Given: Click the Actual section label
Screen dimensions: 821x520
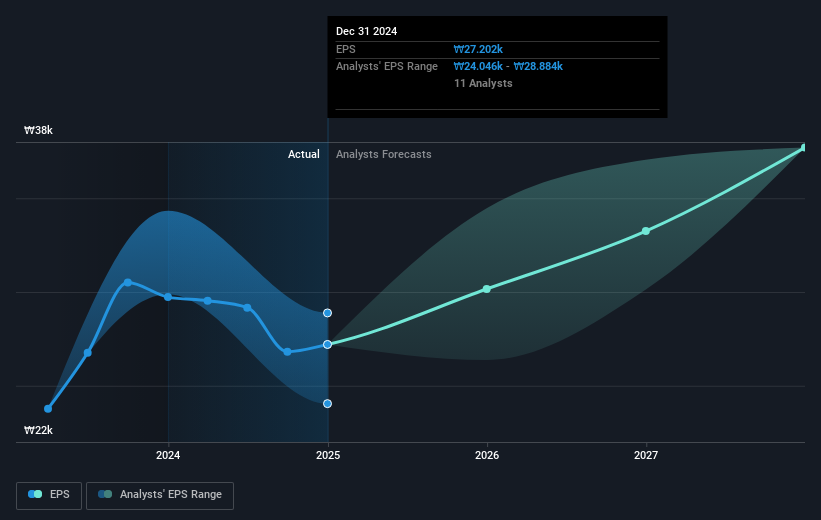Looking at the screenshot, I should (x=304, y=154).
